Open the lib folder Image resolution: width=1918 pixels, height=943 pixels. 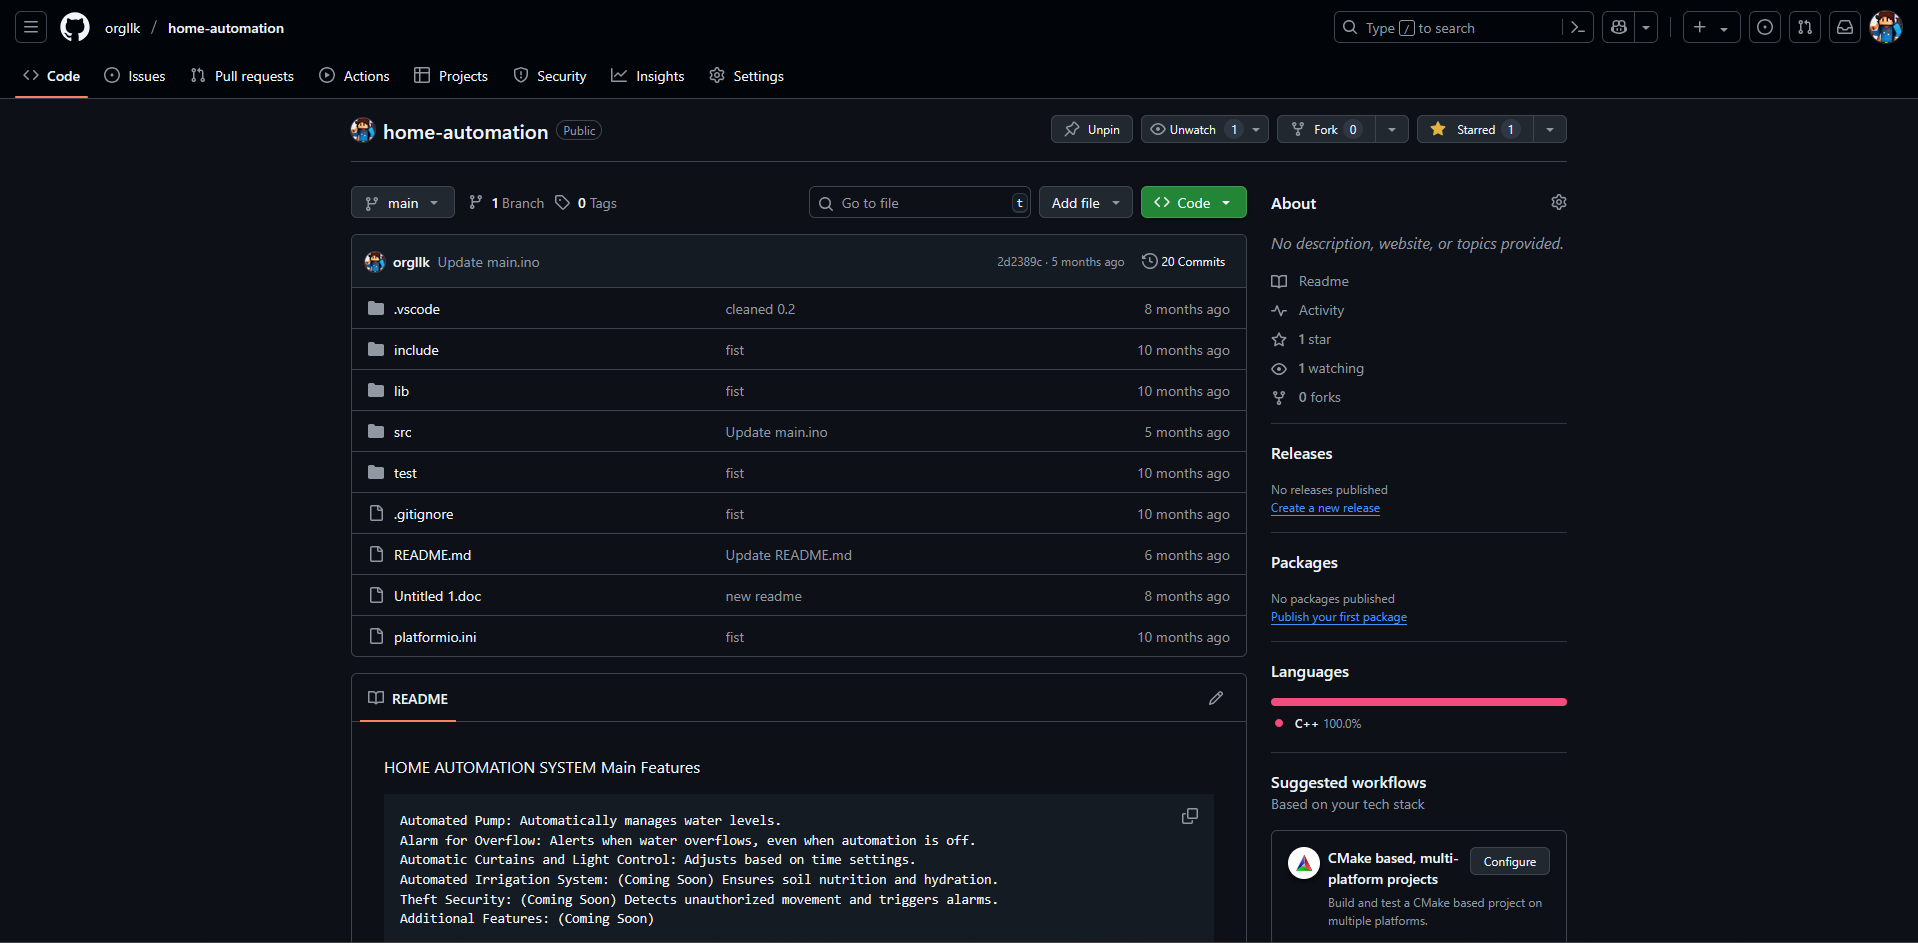coord(401,391)
